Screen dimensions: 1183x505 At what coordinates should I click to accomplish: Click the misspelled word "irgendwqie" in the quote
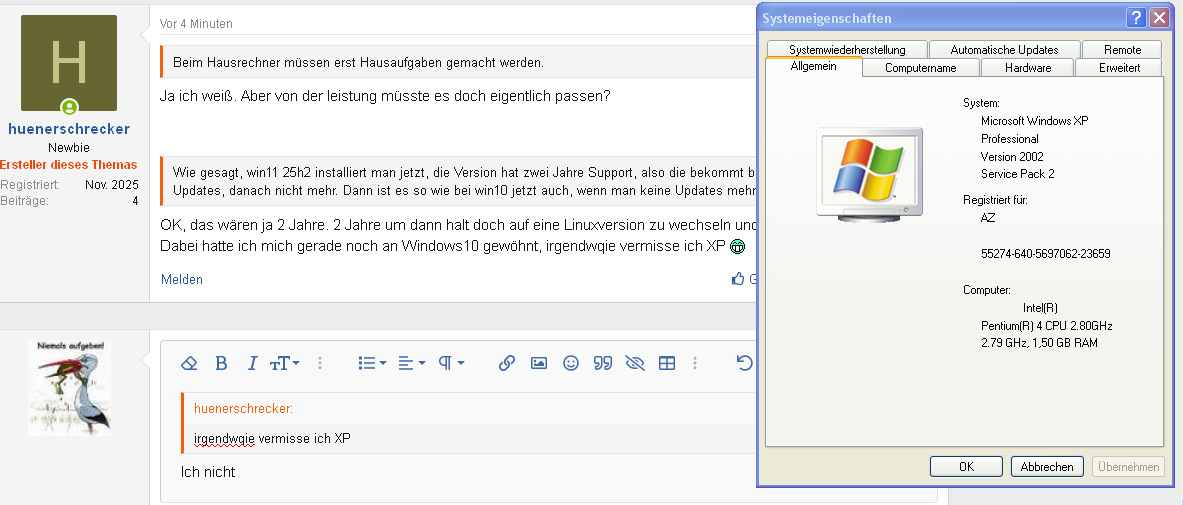[x=224, y=439]
